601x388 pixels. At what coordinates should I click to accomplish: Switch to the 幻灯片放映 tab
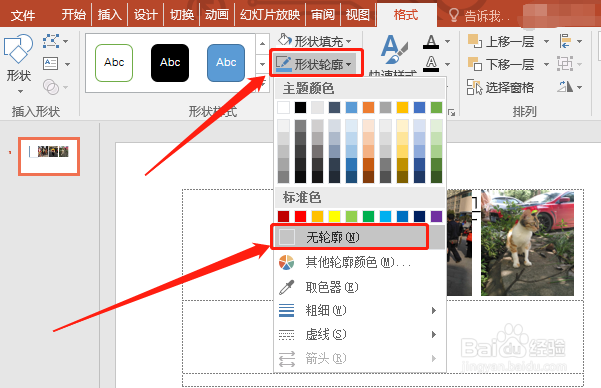[x=270, y=15]
